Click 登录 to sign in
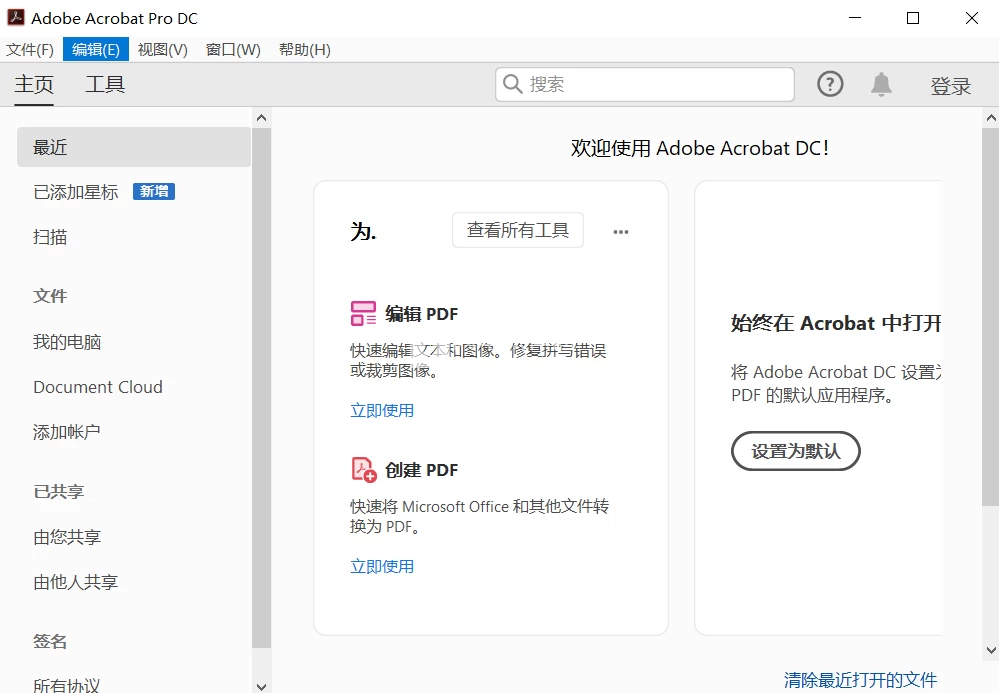This screenshot has height=693, width=999. (950, 85)
